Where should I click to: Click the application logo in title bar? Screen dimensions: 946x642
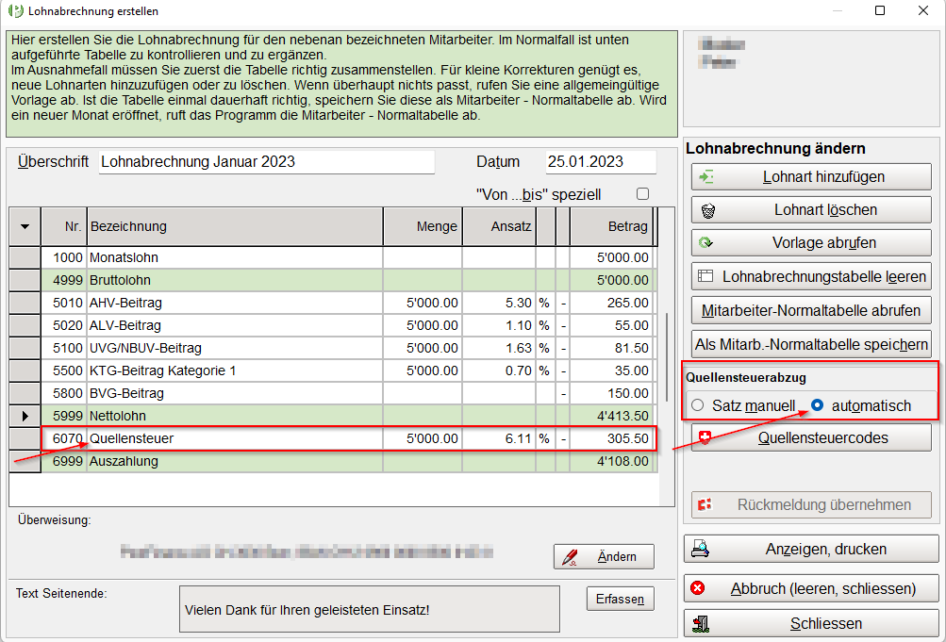14,11
